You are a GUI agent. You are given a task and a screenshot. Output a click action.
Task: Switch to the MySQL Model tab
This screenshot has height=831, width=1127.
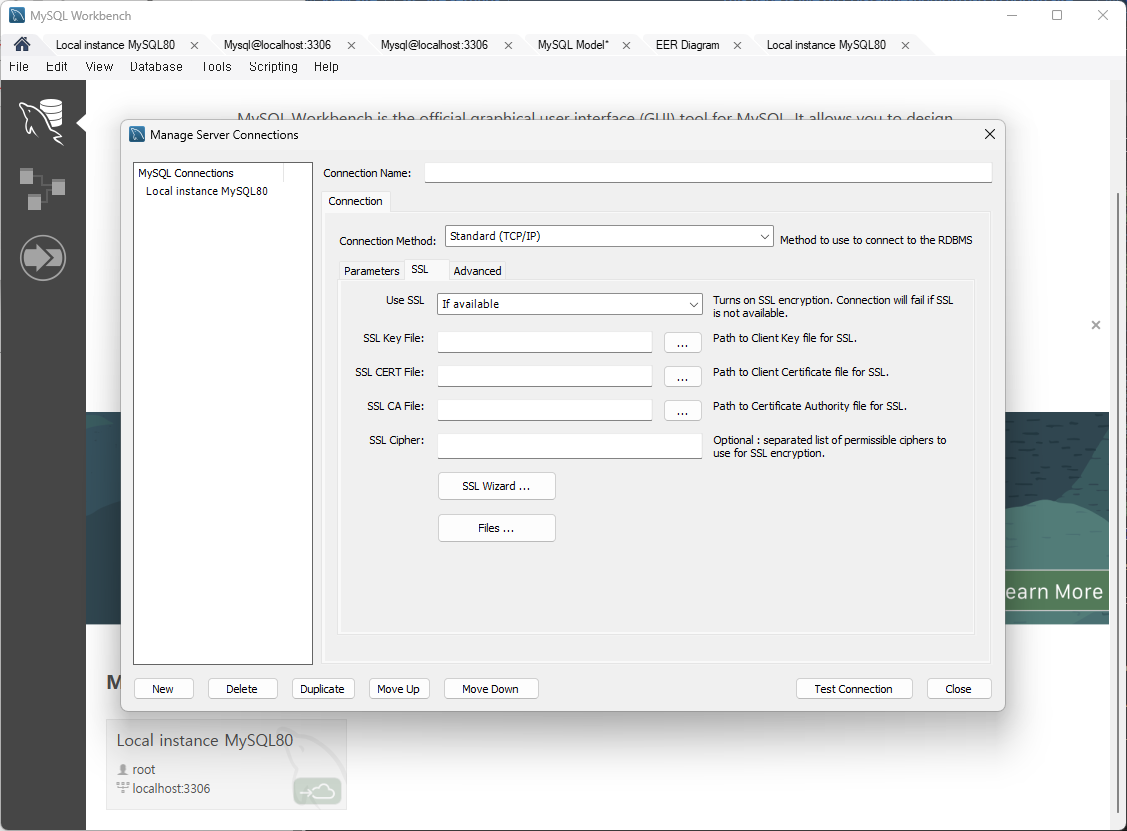(573, 45)
